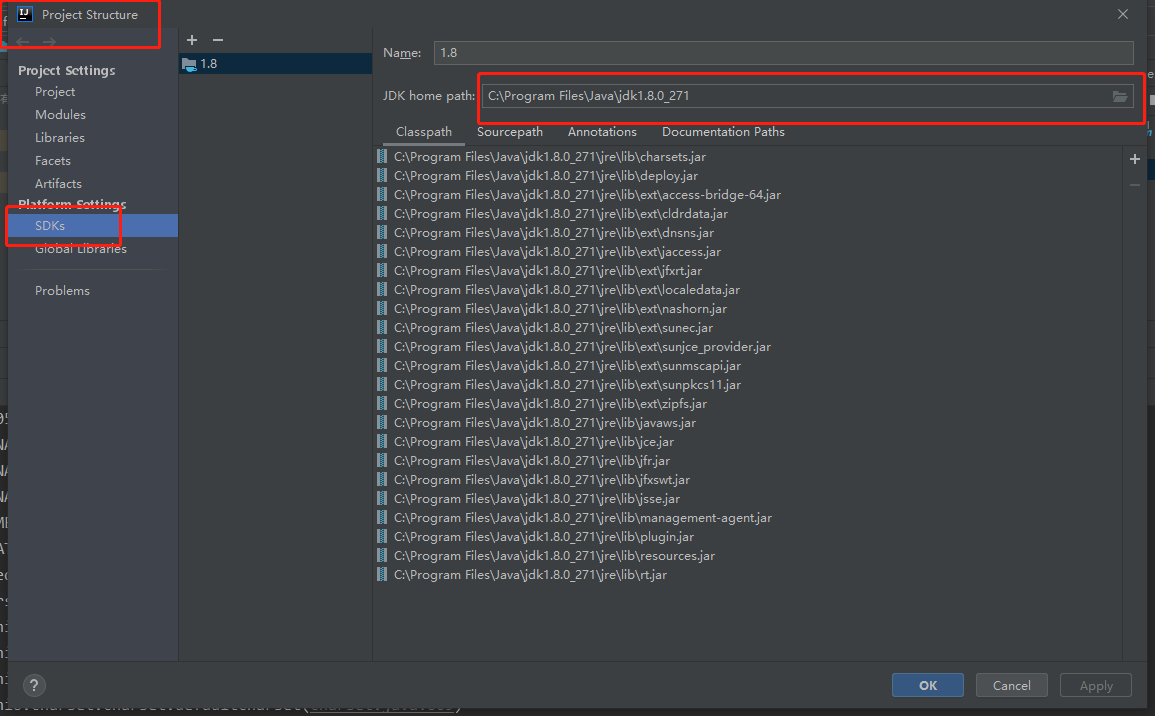Click the forward navigation arrow

tap(48, 42)
